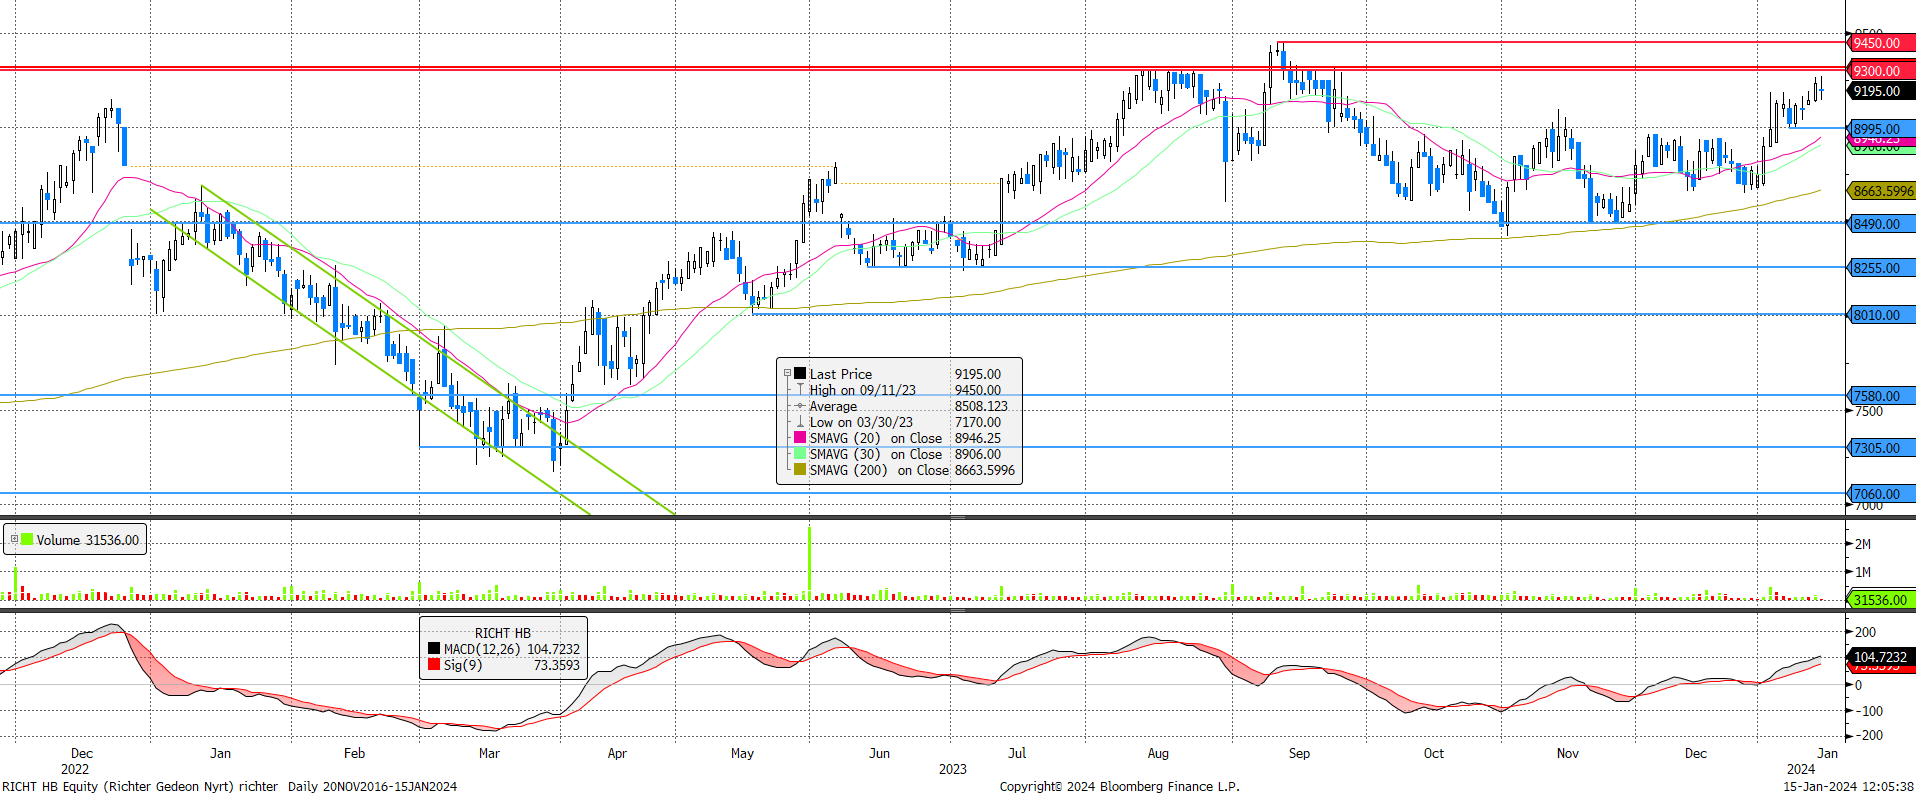Viewport: 1916px width, 795px height.
Task: Click the blue 8010.00 price axis tag
Action: click(1880, 315)
